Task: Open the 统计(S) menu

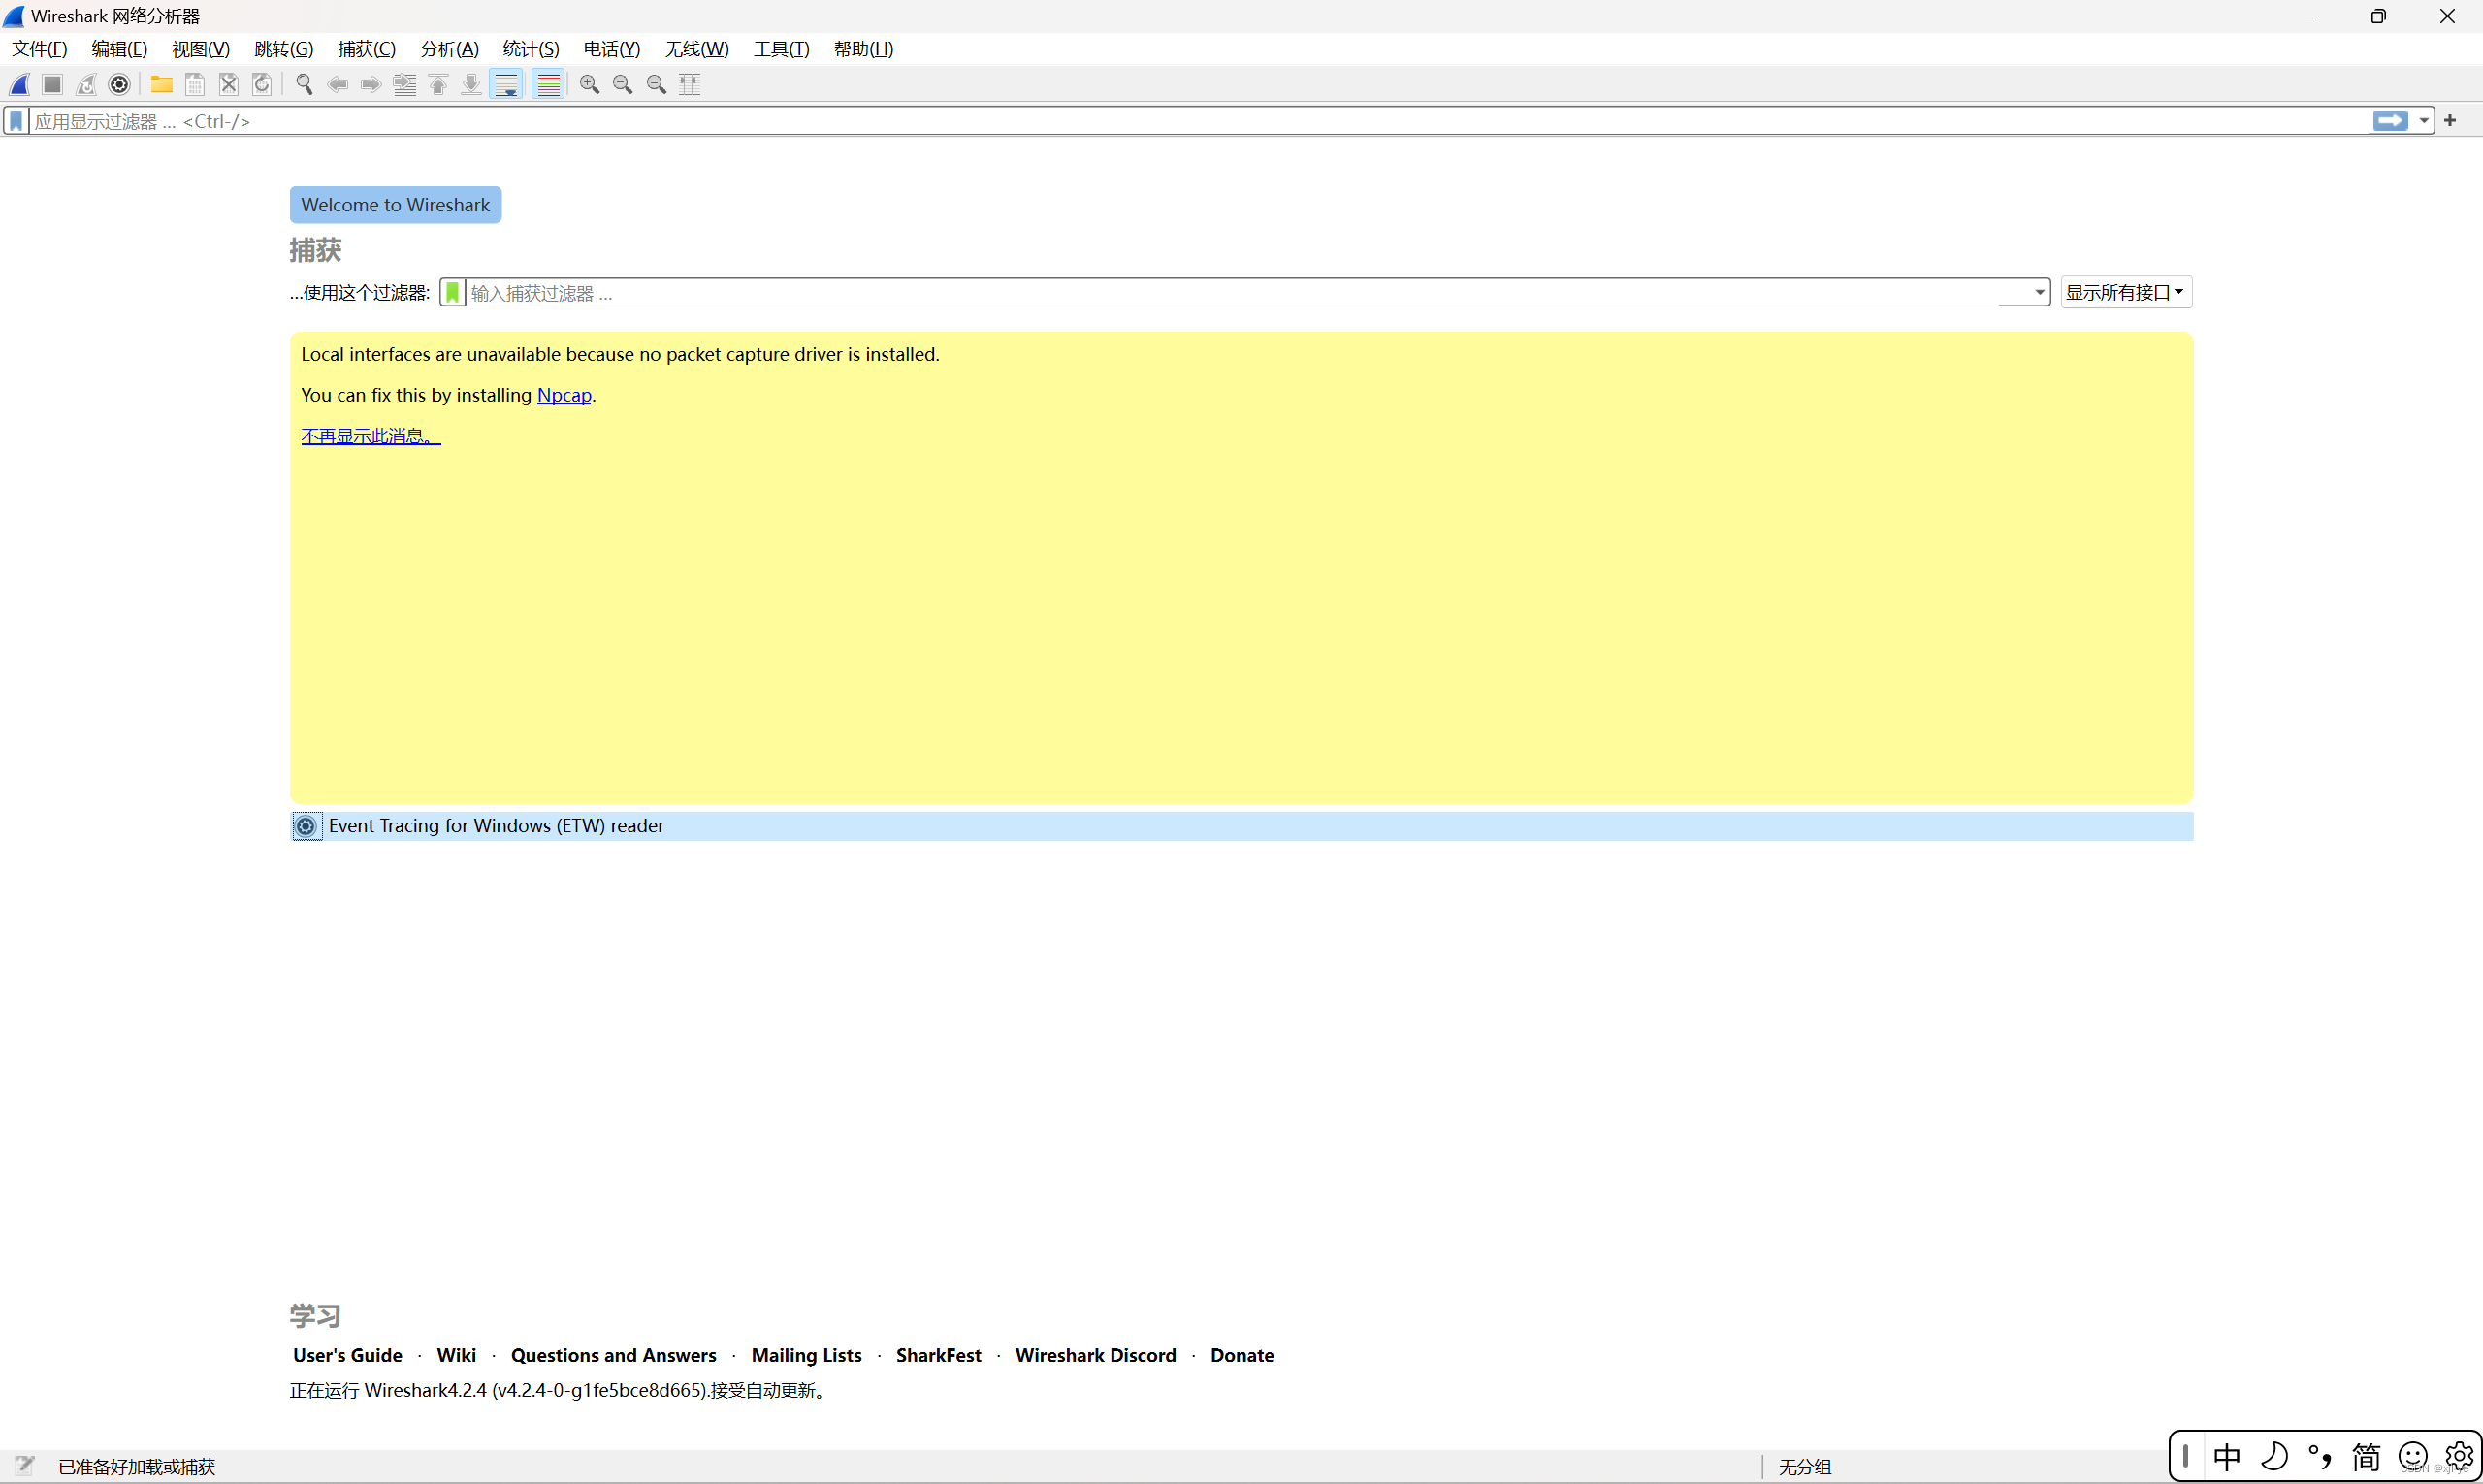Action: click(x=531, y=49)
